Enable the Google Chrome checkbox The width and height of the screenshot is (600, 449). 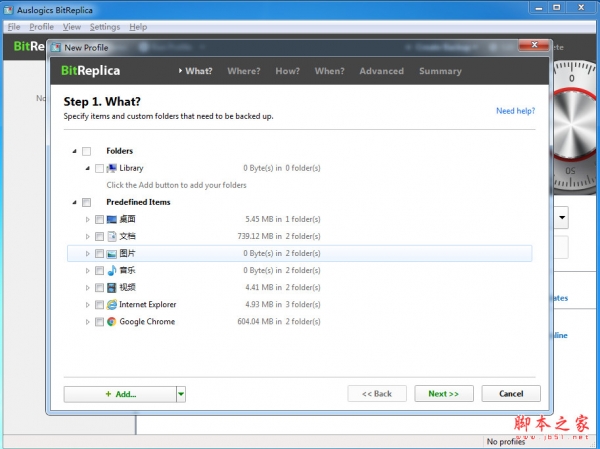click(99, 322)
